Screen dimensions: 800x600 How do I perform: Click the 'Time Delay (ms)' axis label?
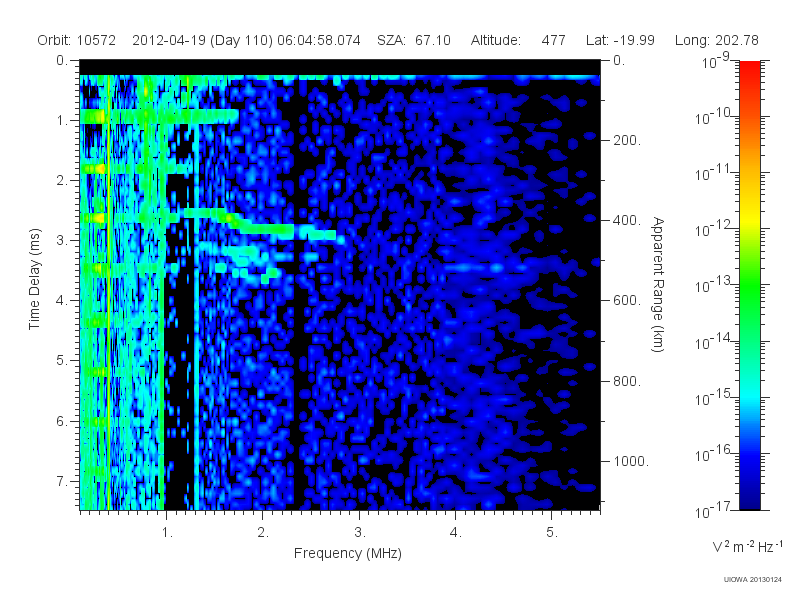pyautogui.click(x=34, y=279)
